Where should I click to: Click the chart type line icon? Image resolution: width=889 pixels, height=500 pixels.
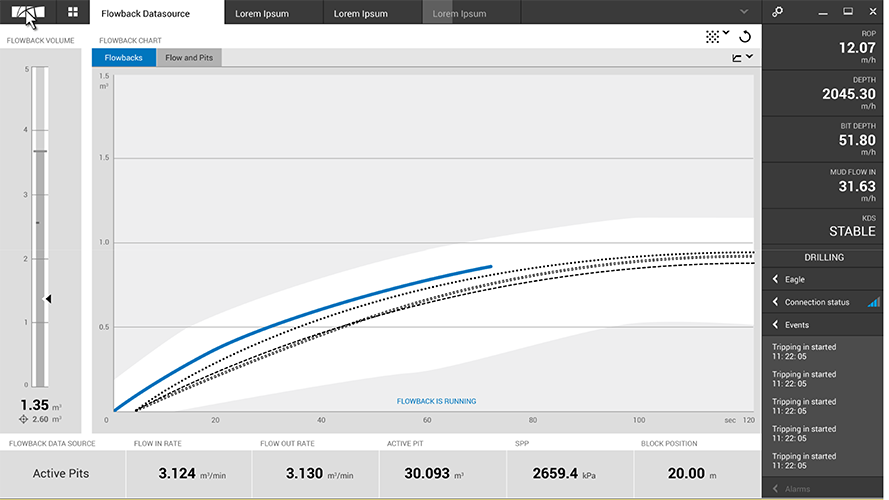(738, 58)
